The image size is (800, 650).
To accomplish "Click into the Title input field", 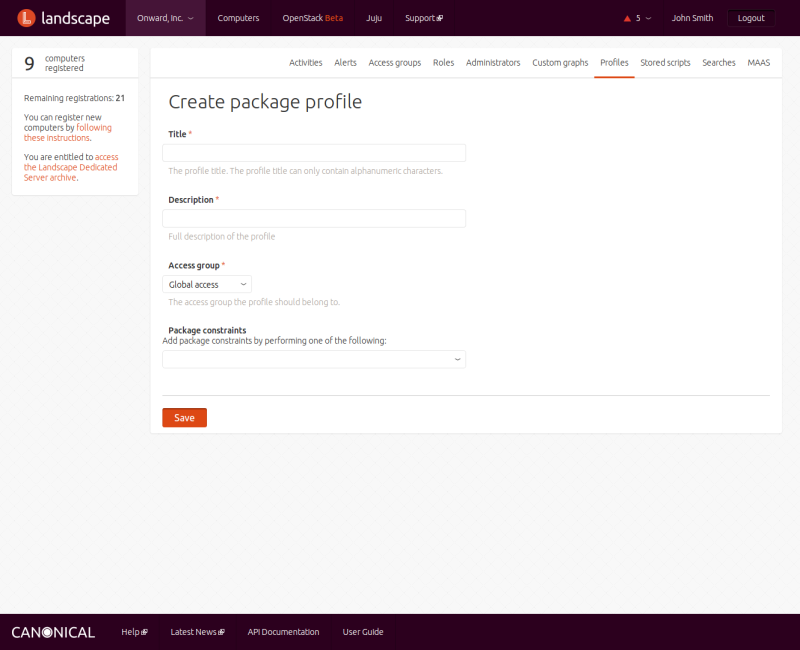I will point(314,153).
